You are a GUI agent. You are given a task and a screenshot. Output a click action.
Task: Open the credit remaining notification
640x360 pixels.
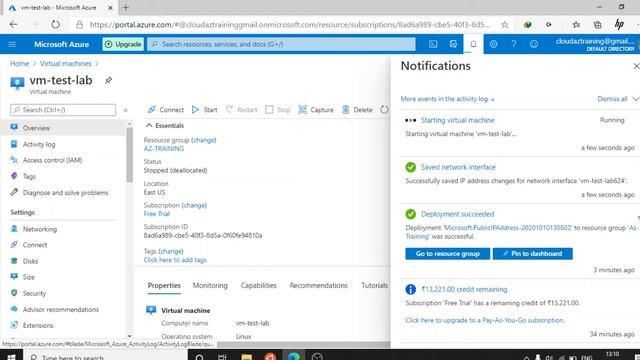point(464,289)
